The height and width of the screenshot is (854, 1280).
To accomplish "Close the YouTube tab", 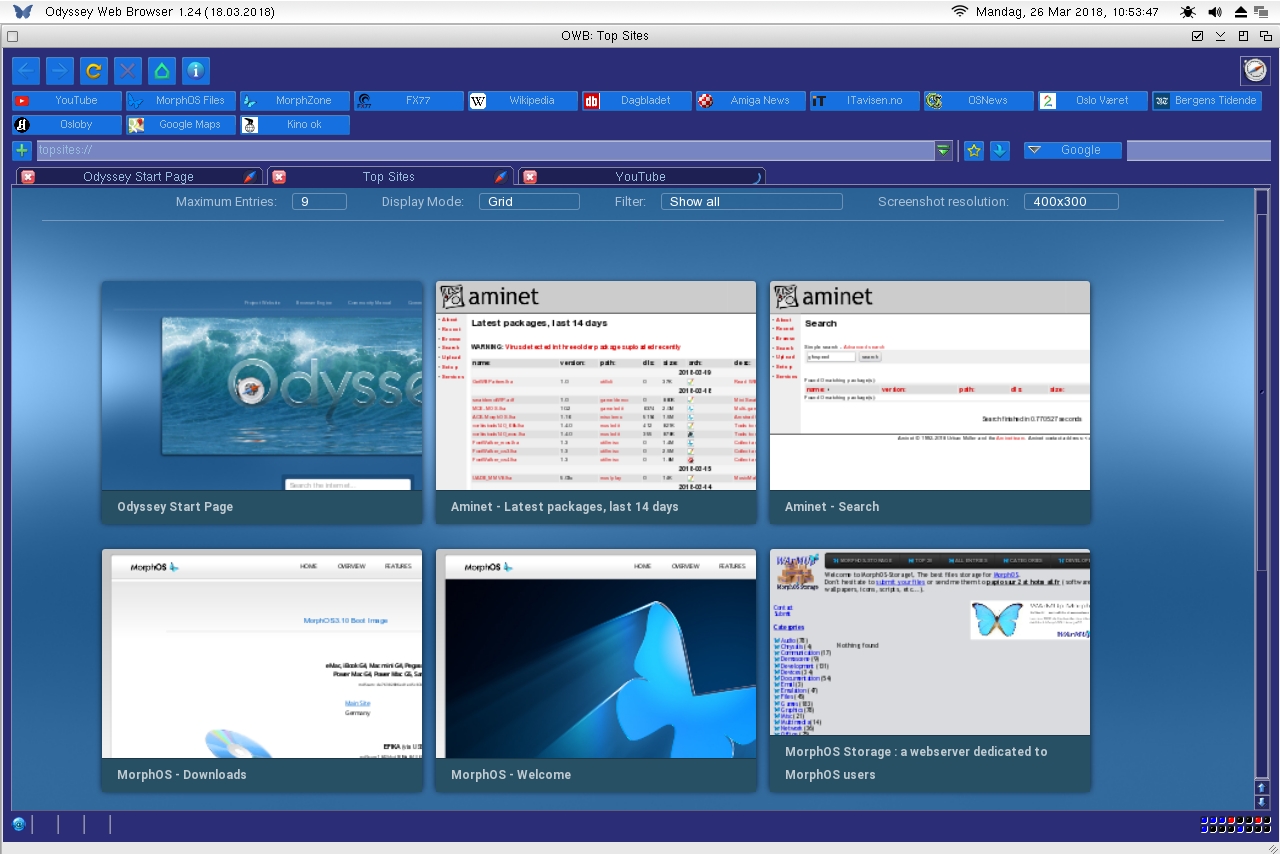I will [530, 177].
